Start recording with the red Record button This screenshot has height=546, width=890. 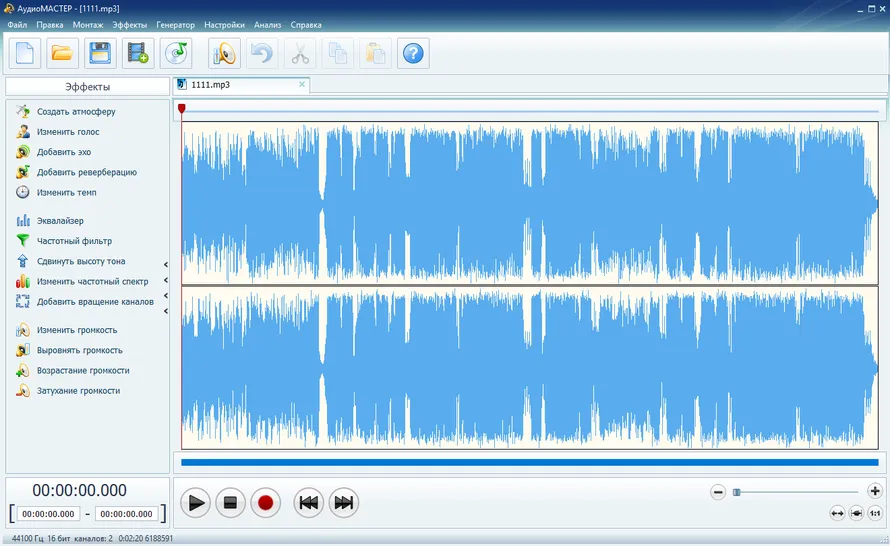(x=266, y=503)
